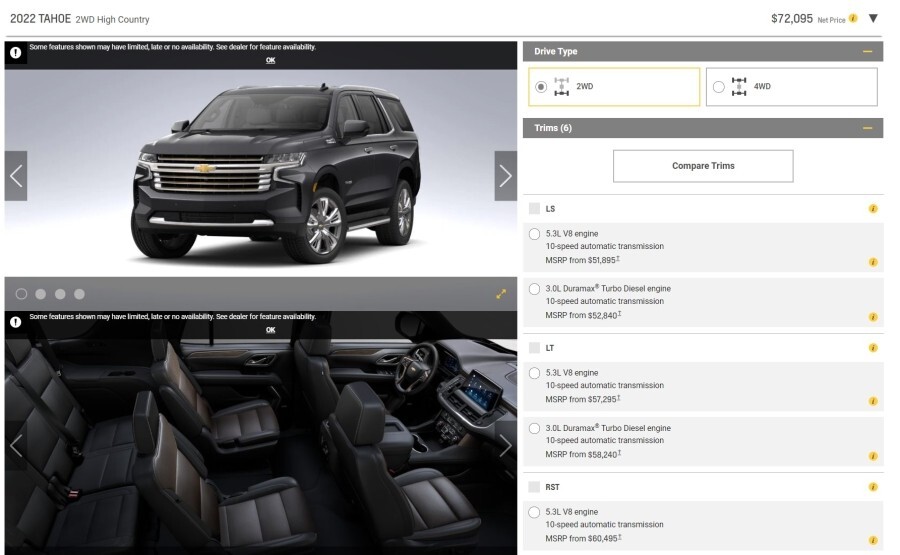Tick the RST trim compare checkbox
Viewport: 900px width, 555px height.
click(534, 487)
